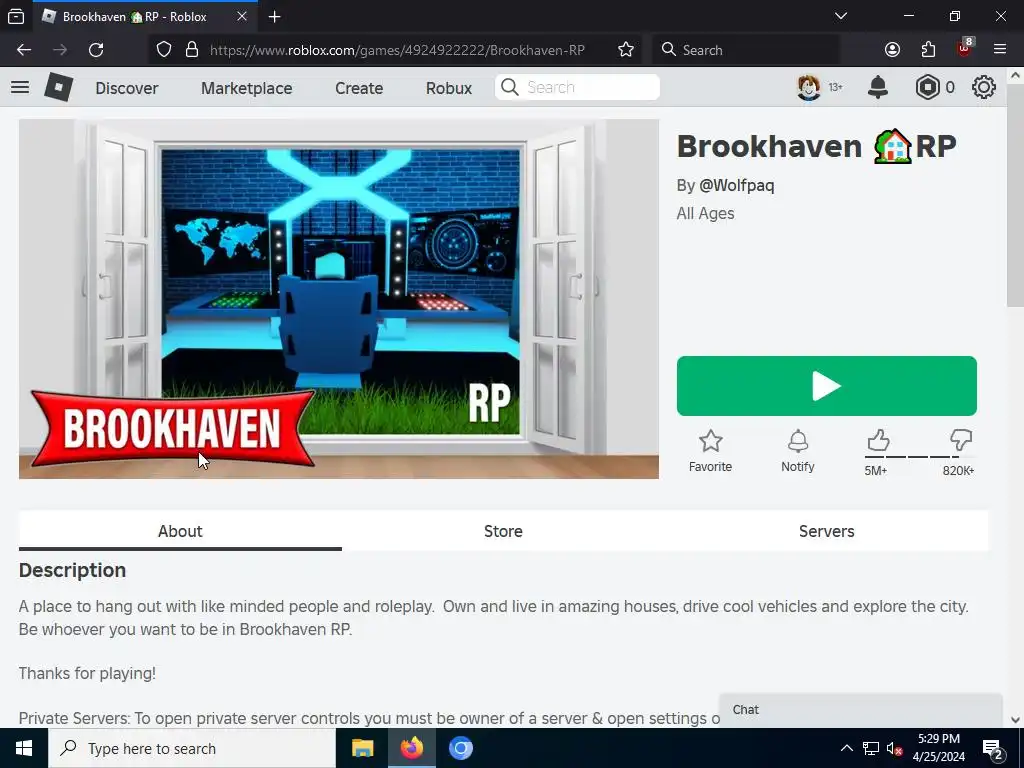1024x768 pixels.
Task: Open uBlock Origin extension icon
Action: pyautogui.click(x=965, y=48)
